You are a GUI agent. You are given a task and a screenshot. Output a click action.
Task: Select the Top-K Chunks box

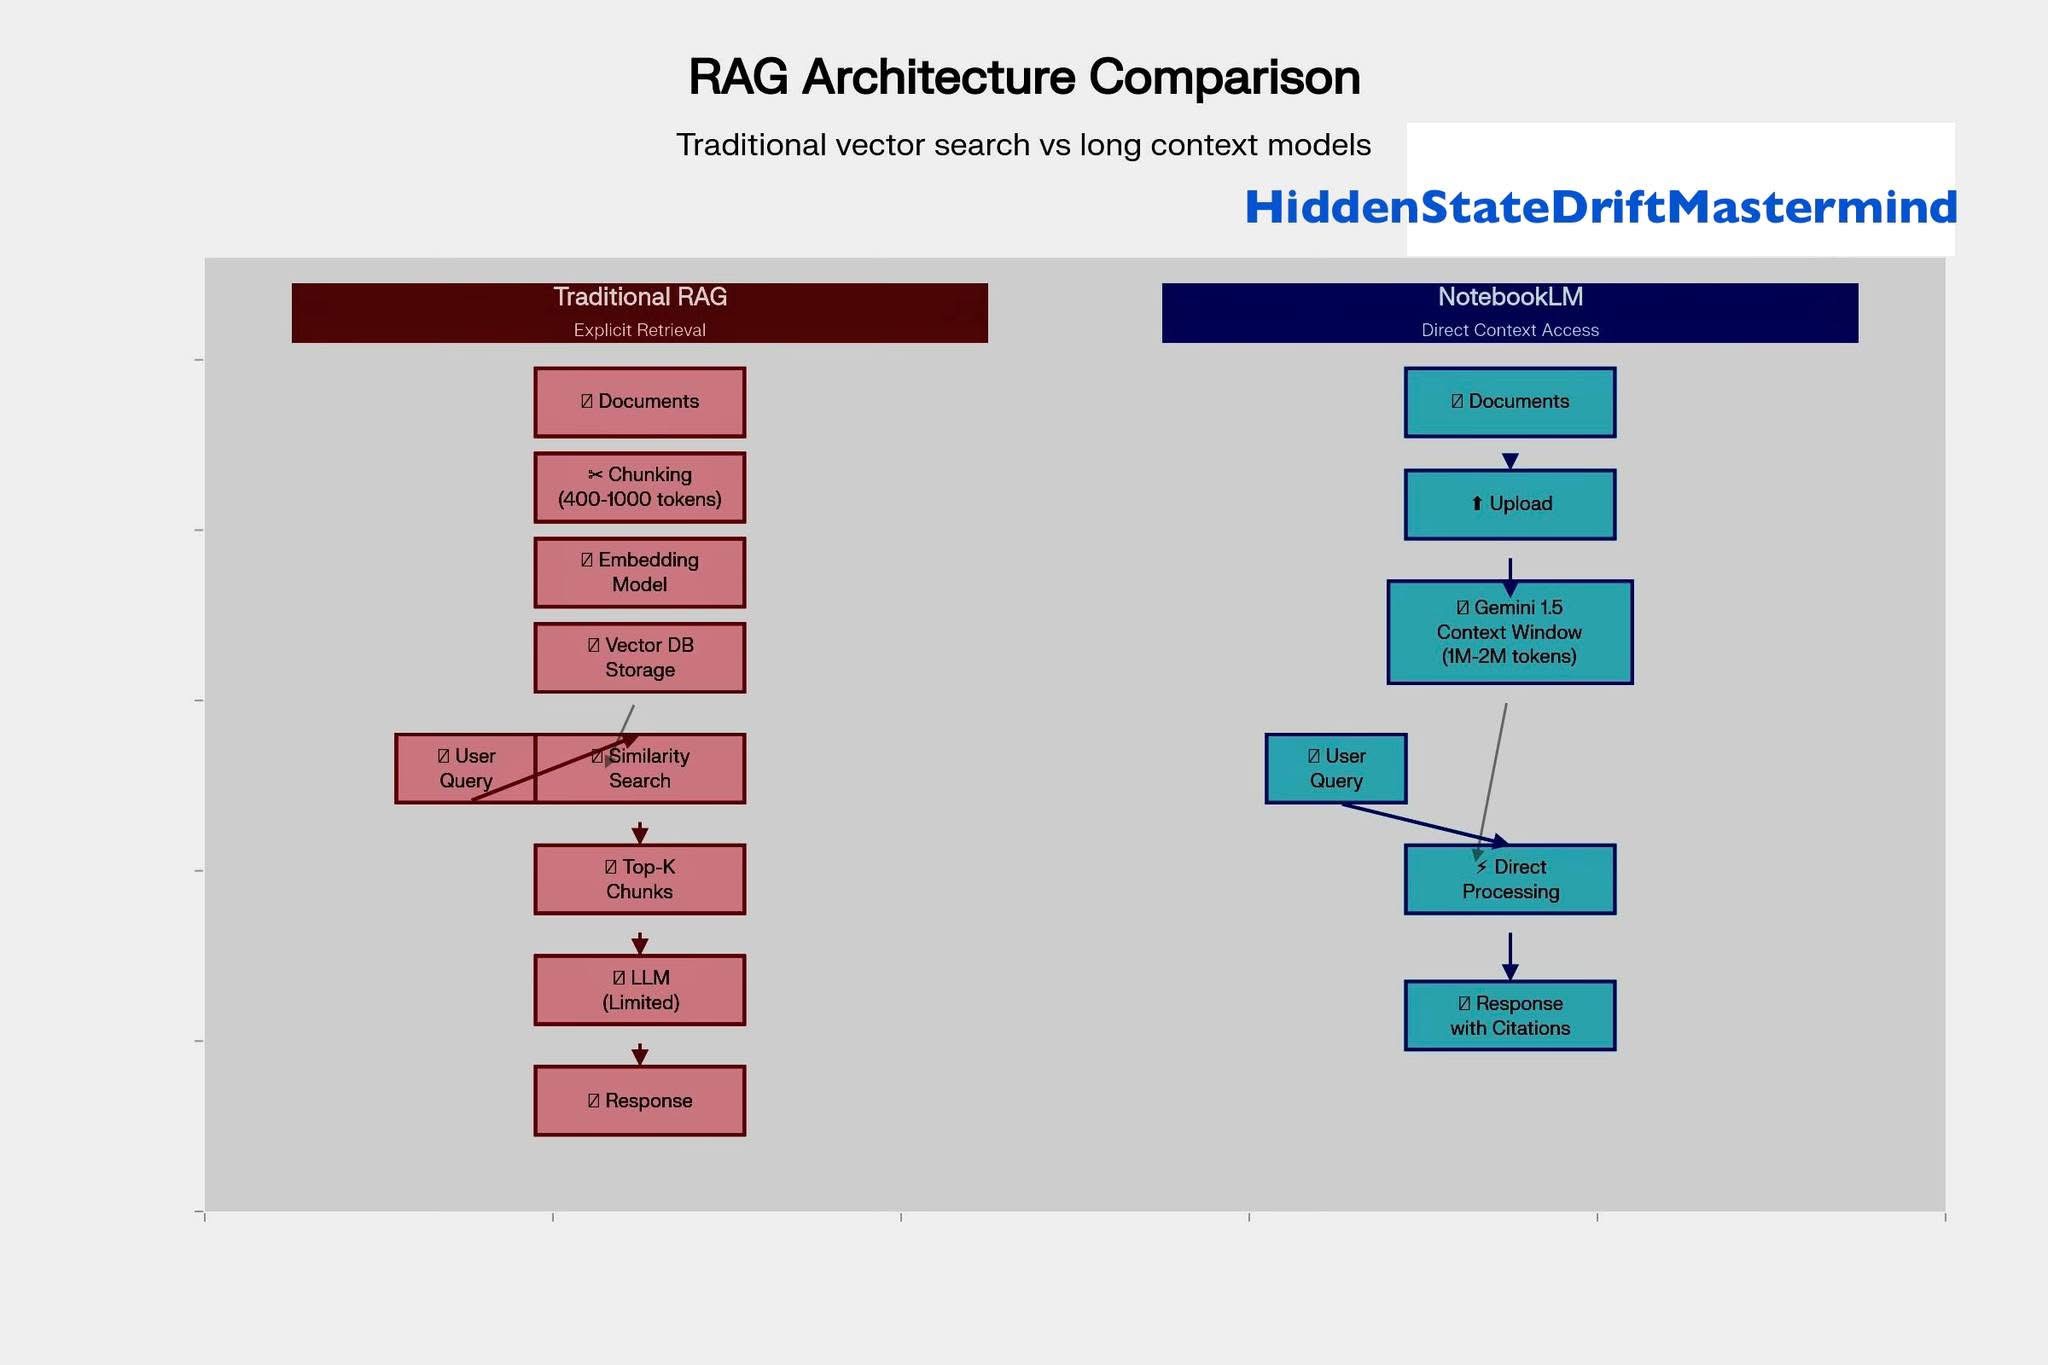point(639,879)
